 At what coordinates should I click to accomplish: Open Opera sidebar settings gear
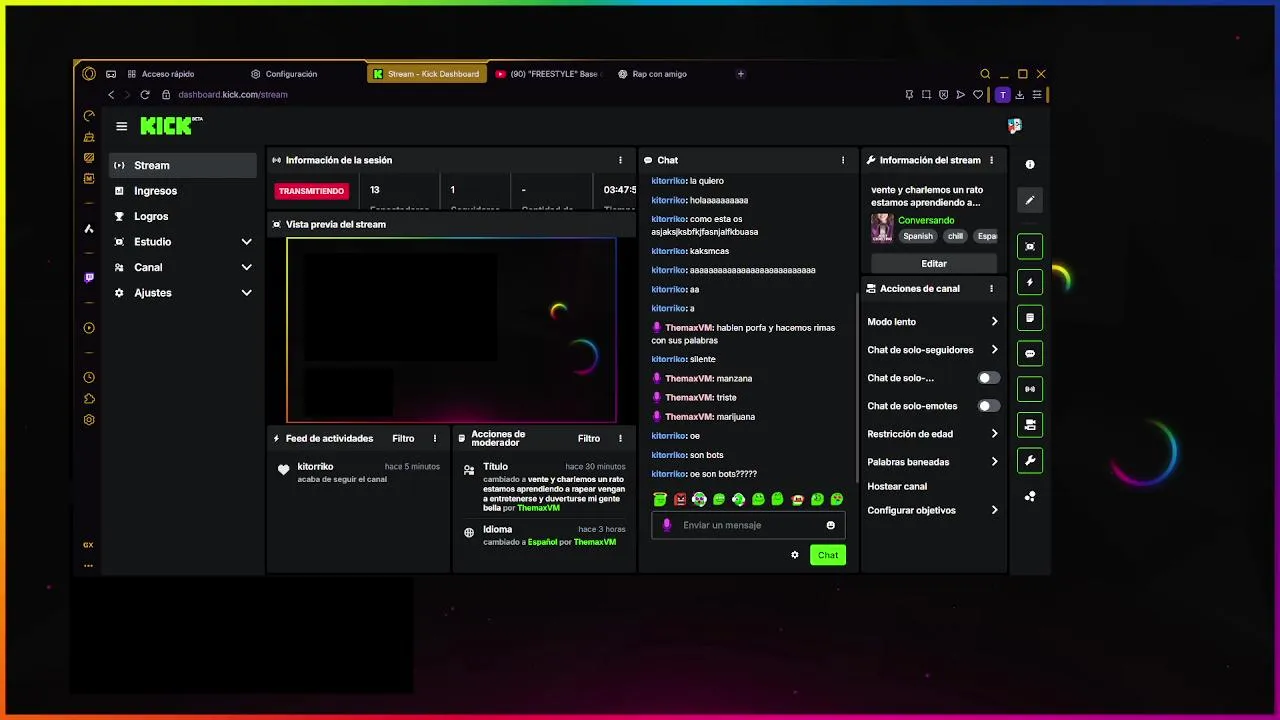(x=89, y=420)
